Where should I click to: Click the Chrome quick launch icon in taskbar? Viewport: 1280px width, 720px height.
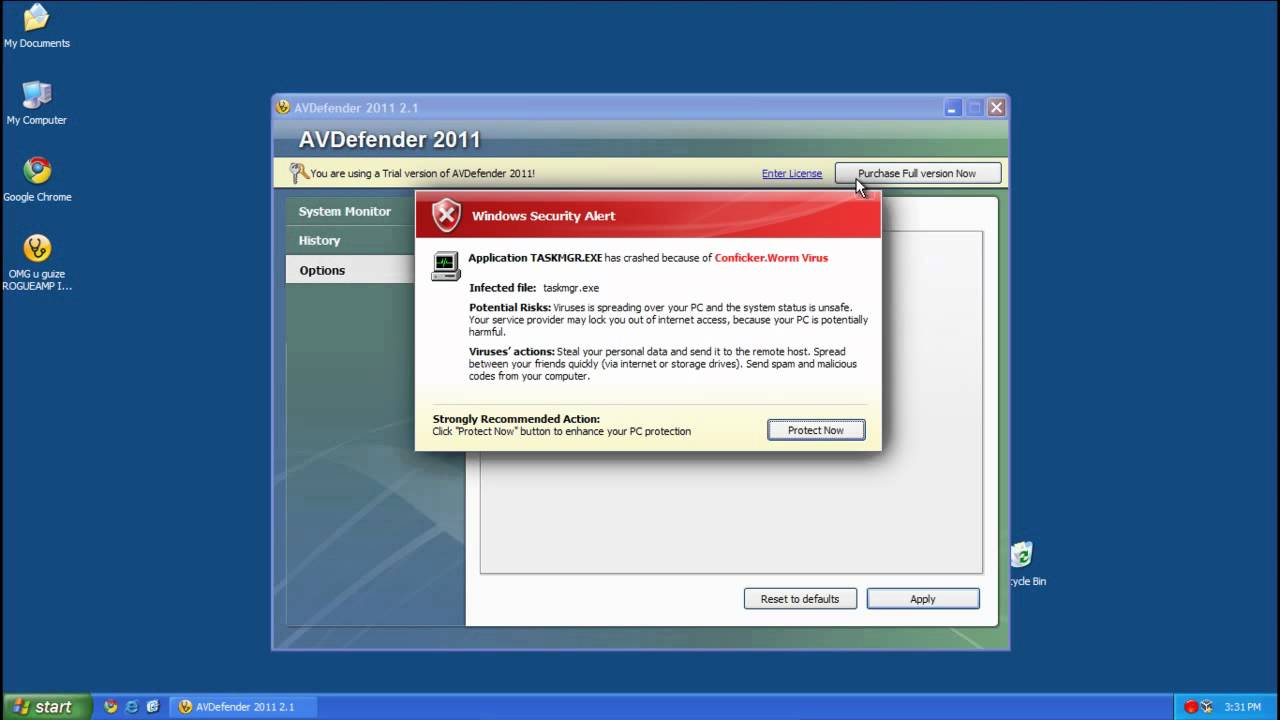click(111, 706)
